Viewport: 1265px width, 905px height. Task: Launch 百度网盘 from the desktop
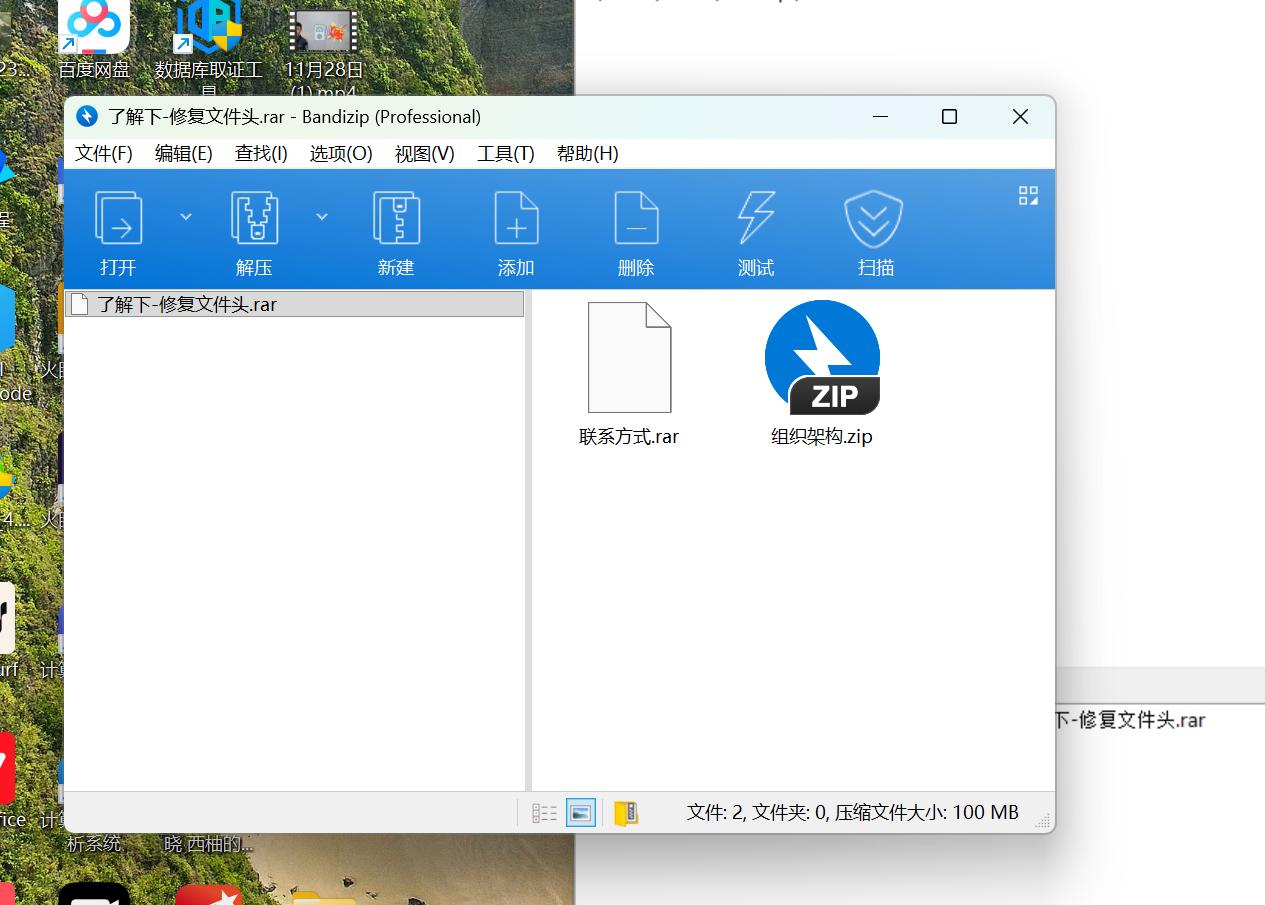pos(94,30)
